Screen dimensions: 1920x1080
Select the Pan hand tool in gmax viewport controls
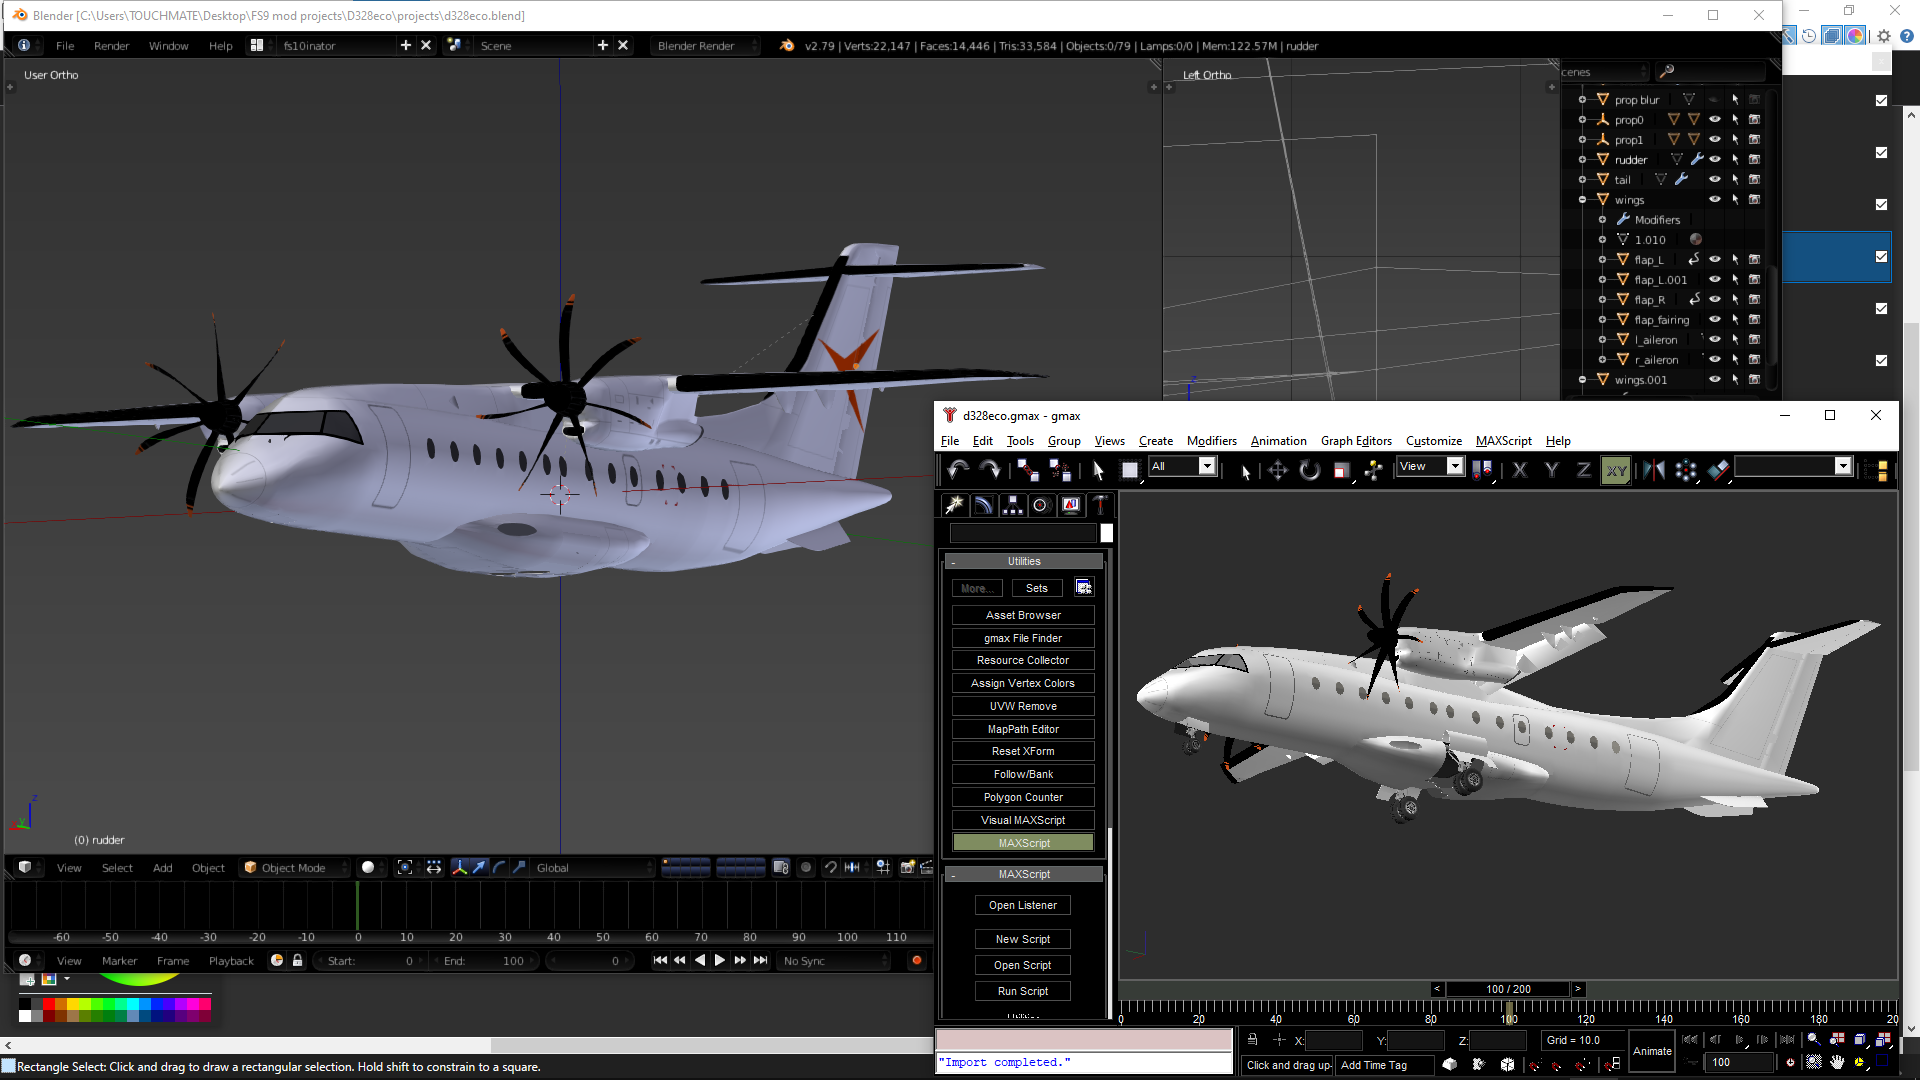click(x=1837, y=1062)
